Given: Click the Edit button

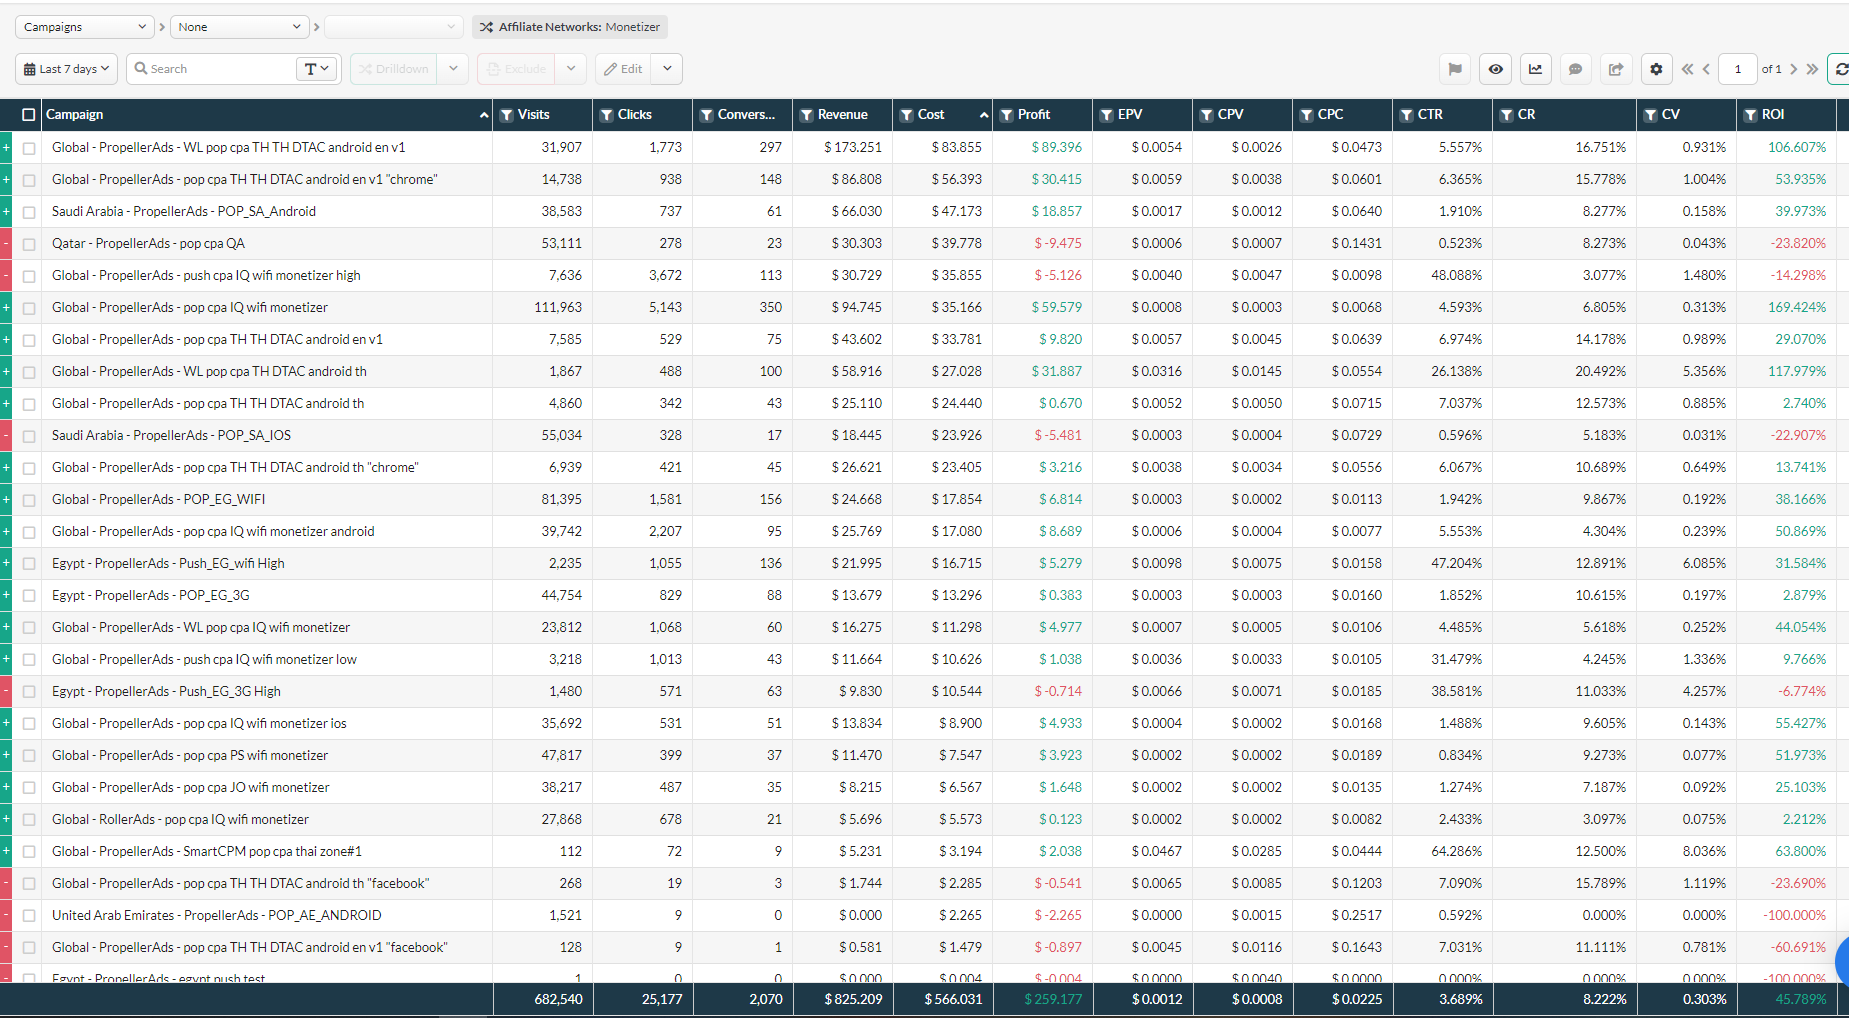Looking at the screenshot, I should (x=623, y=69).
